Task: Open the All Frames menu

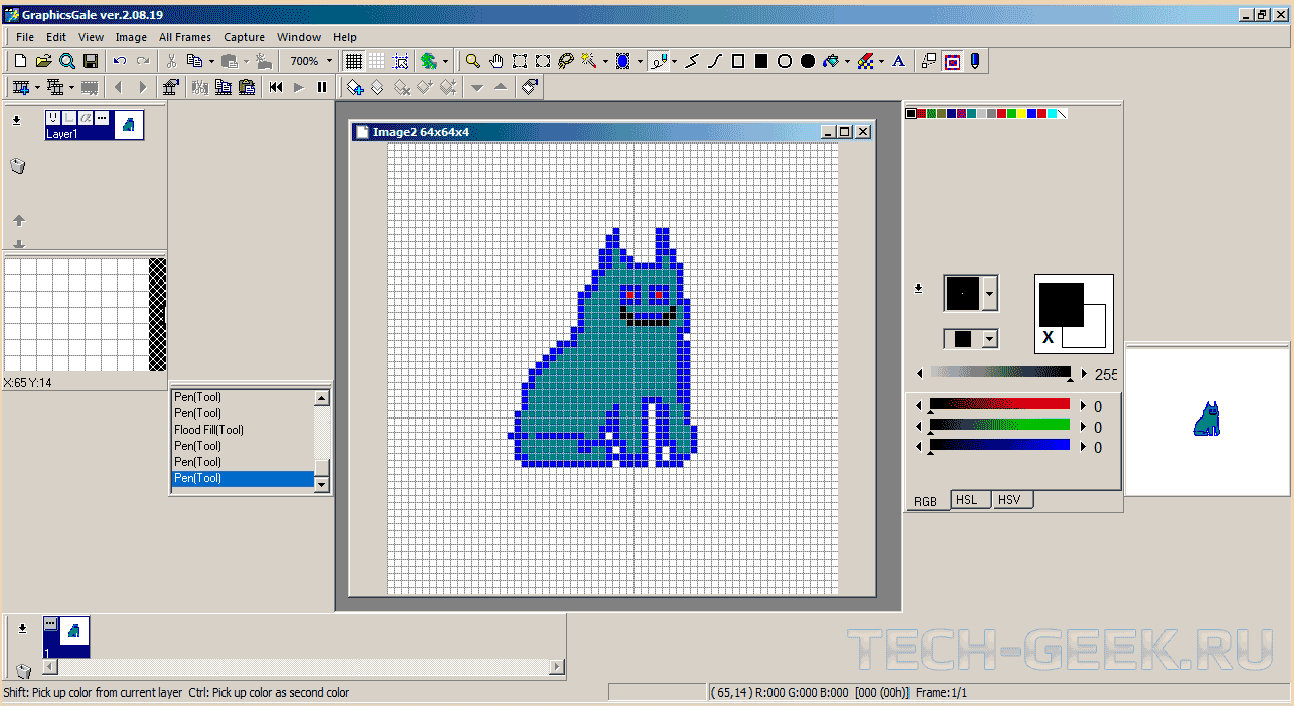Action: [185, 37]
